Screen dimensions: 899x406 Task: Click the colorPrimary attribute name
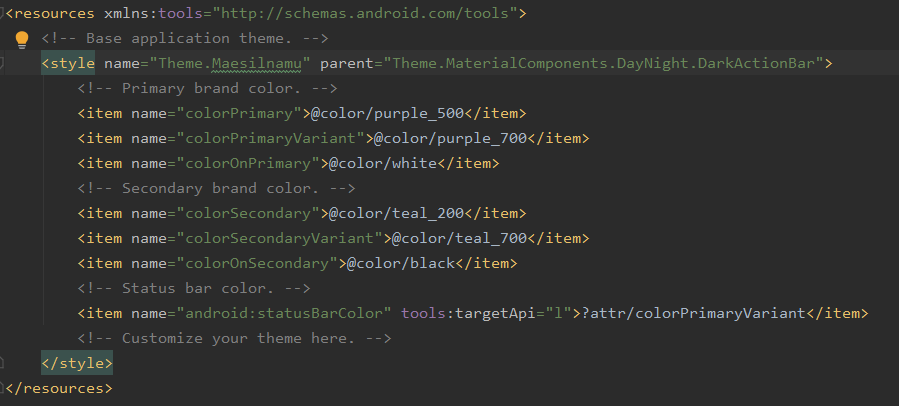click(239, 114)
